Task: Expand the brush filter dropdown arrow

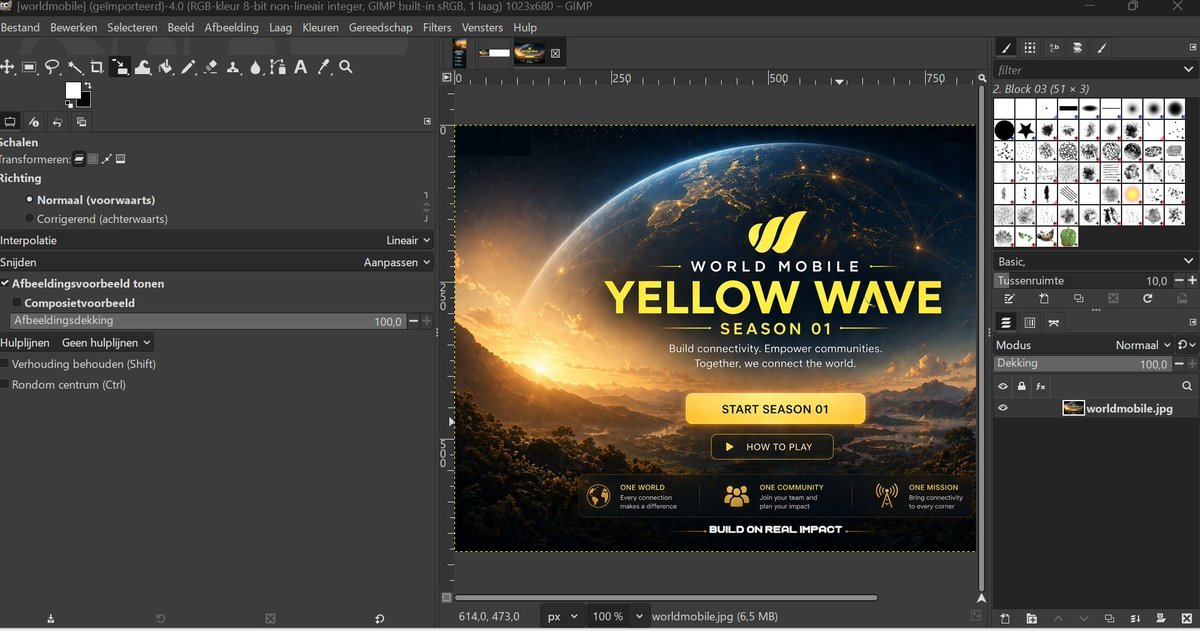Action: pyautogui.click(x=1188, y=70)
